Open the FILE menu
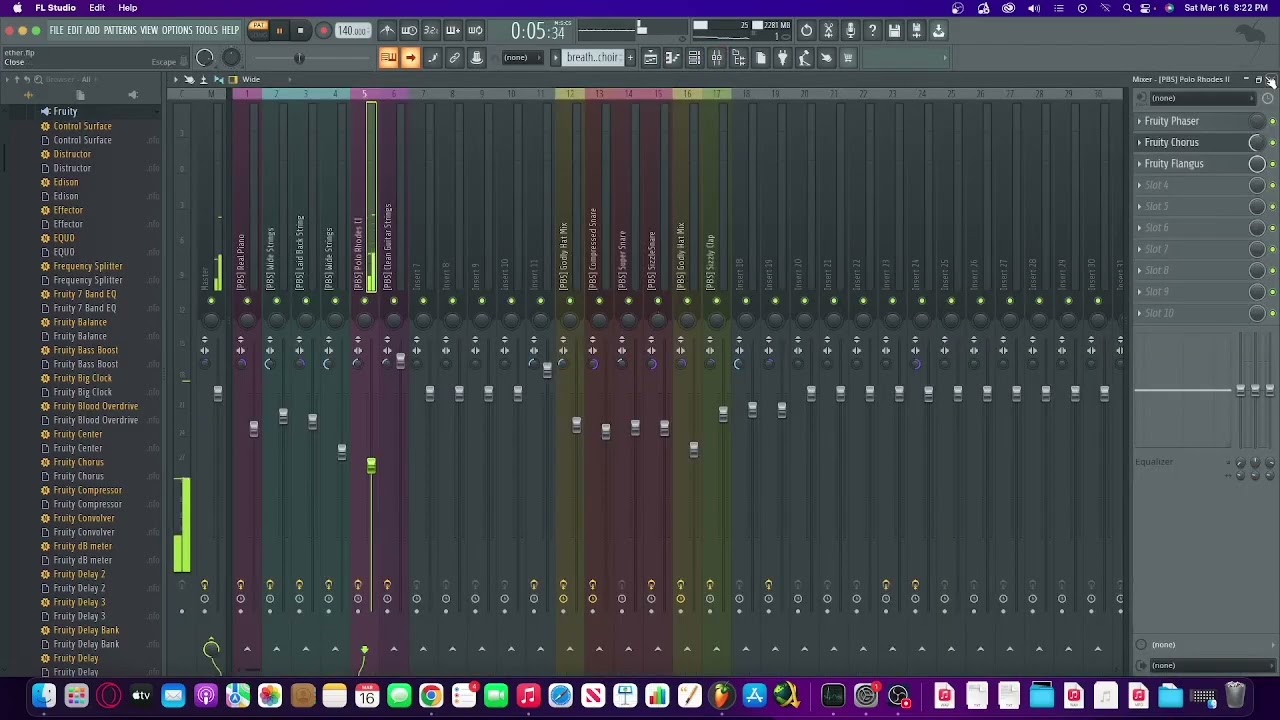 coord(56,31)
